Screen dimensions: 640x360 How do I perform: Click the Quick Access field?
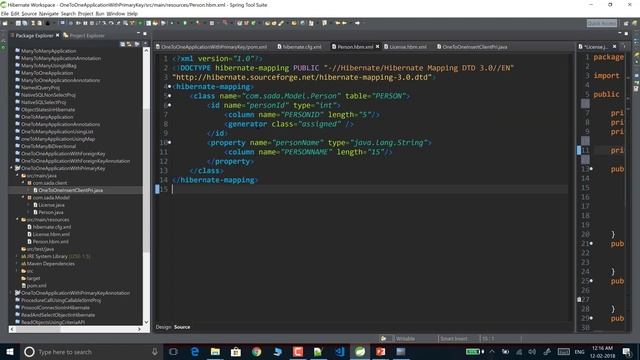coord(602,23)
